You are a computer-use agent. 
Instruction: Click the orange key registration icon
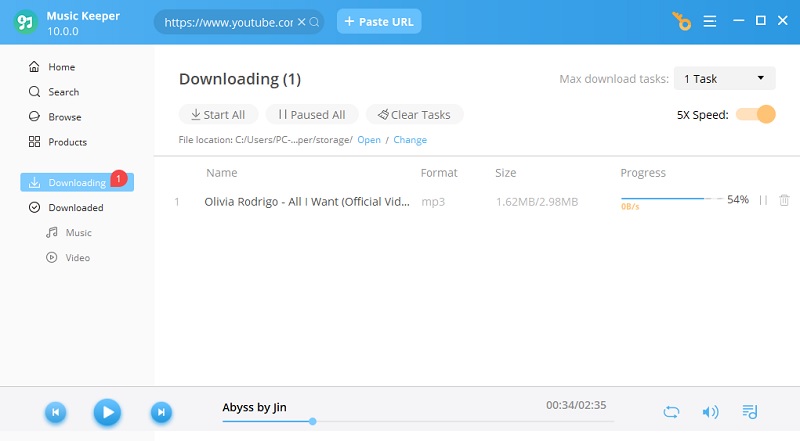682,21
